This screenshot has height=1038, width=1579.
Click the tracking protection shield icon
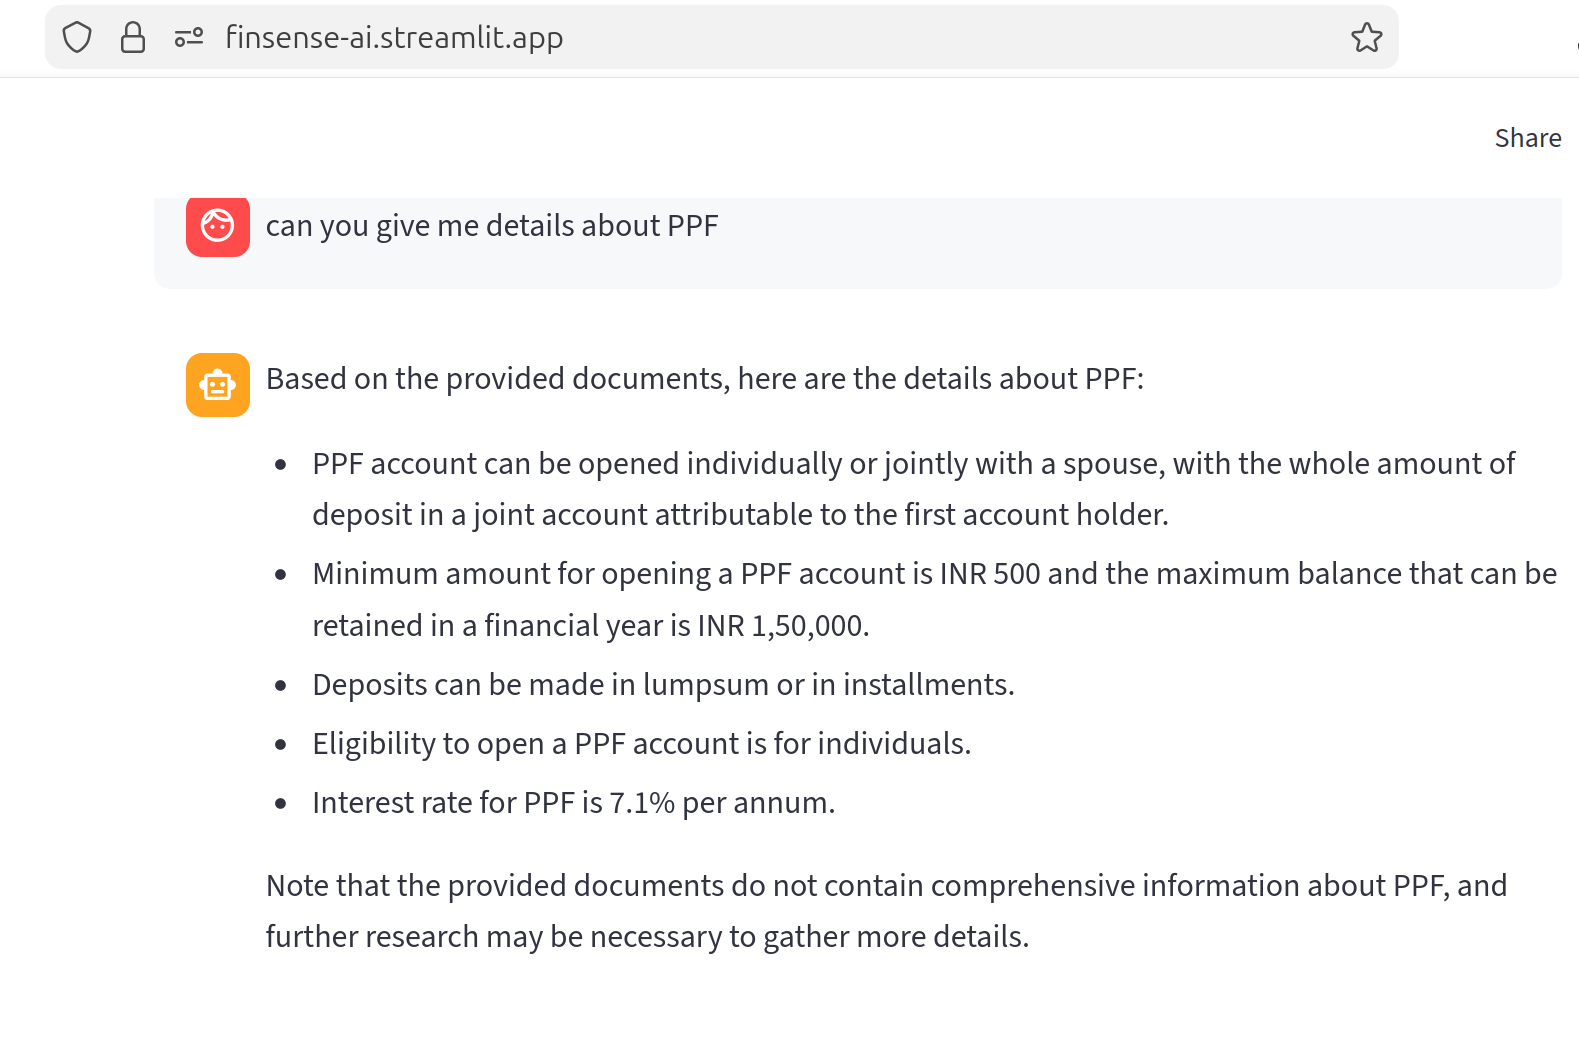point(77,38)
